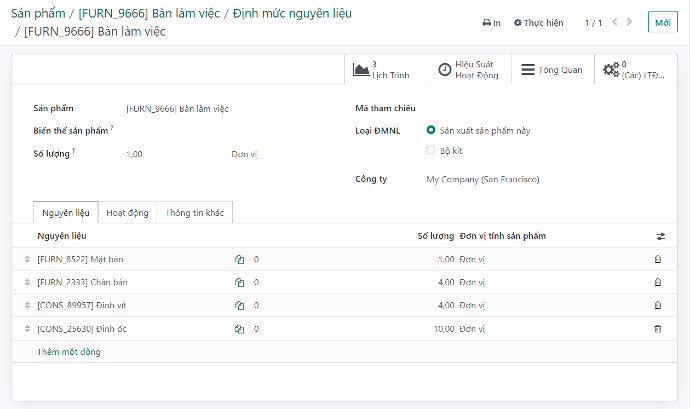Switch to the Thông tin khác tab
Viewport: 690px width, 409px height.
coord(196,213)
